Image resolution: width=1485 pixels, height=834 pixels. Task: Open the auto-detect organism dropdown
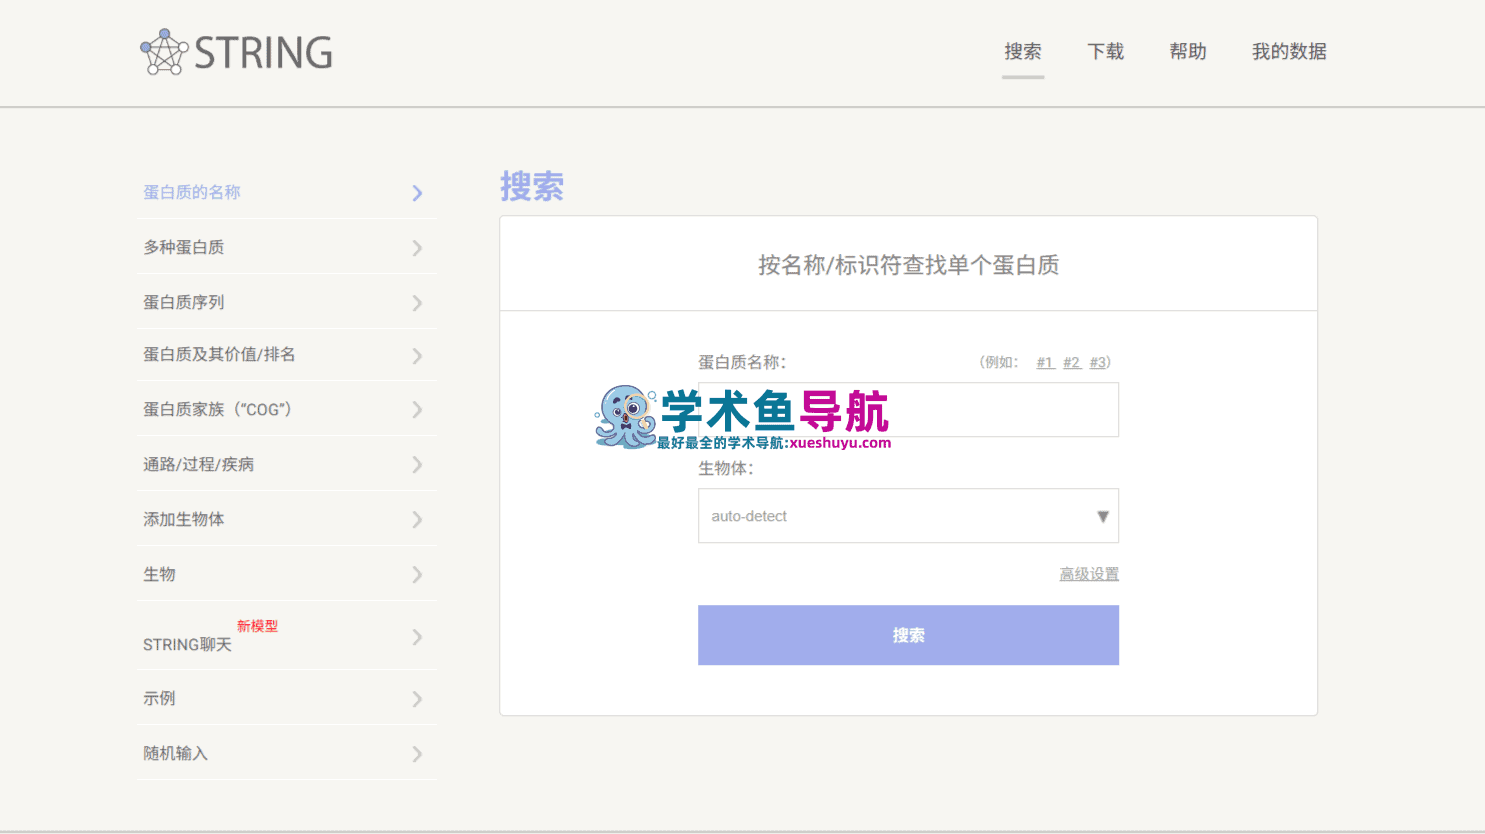click(x=908, y=516)
